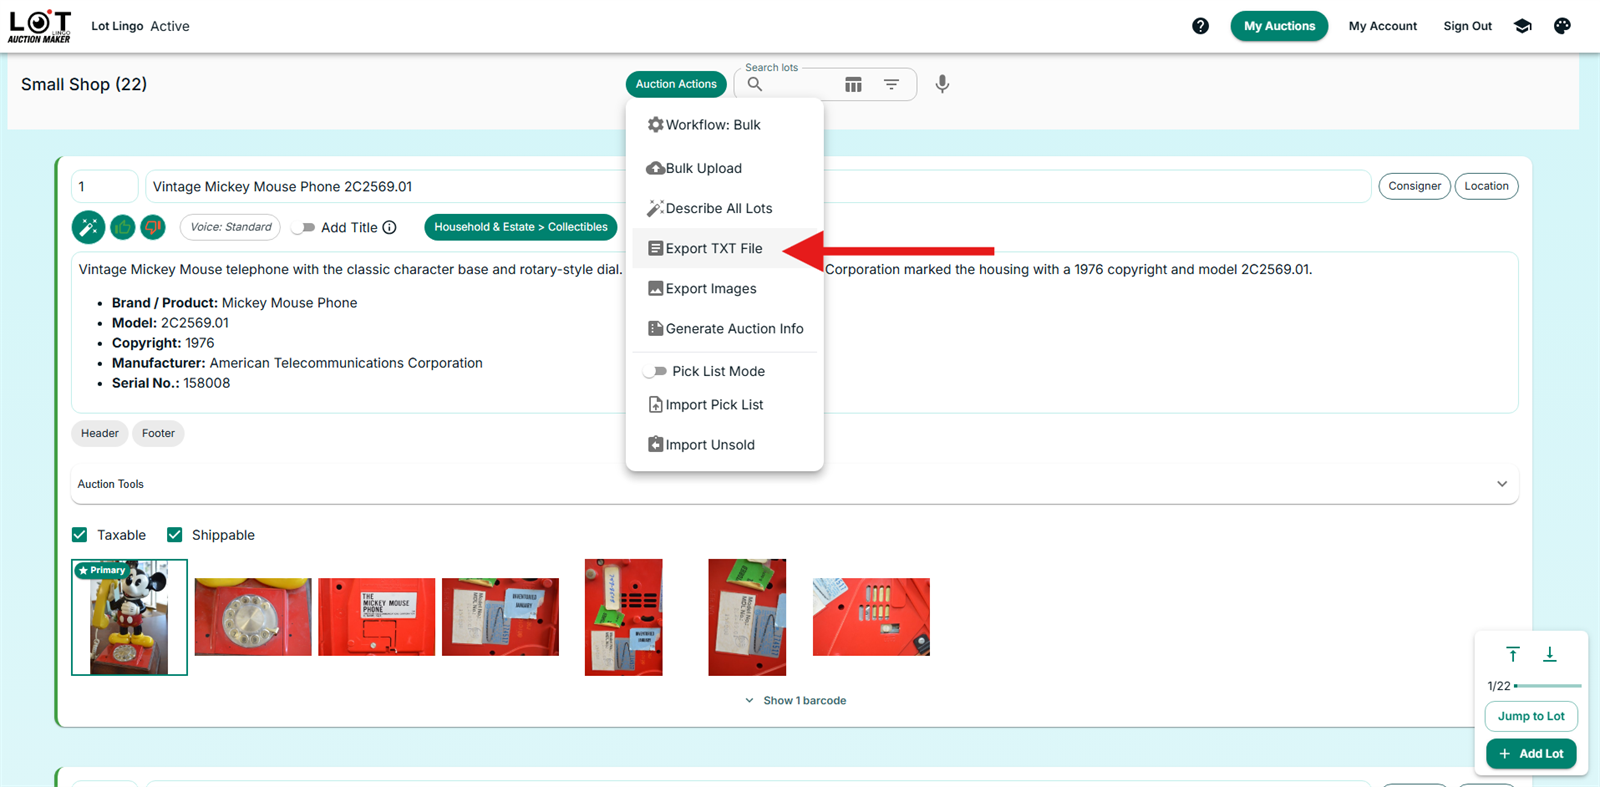Viewport: 1600px width, 787px height.
Task: Click the Auction Actions button
Action: (x=676, y=84)
